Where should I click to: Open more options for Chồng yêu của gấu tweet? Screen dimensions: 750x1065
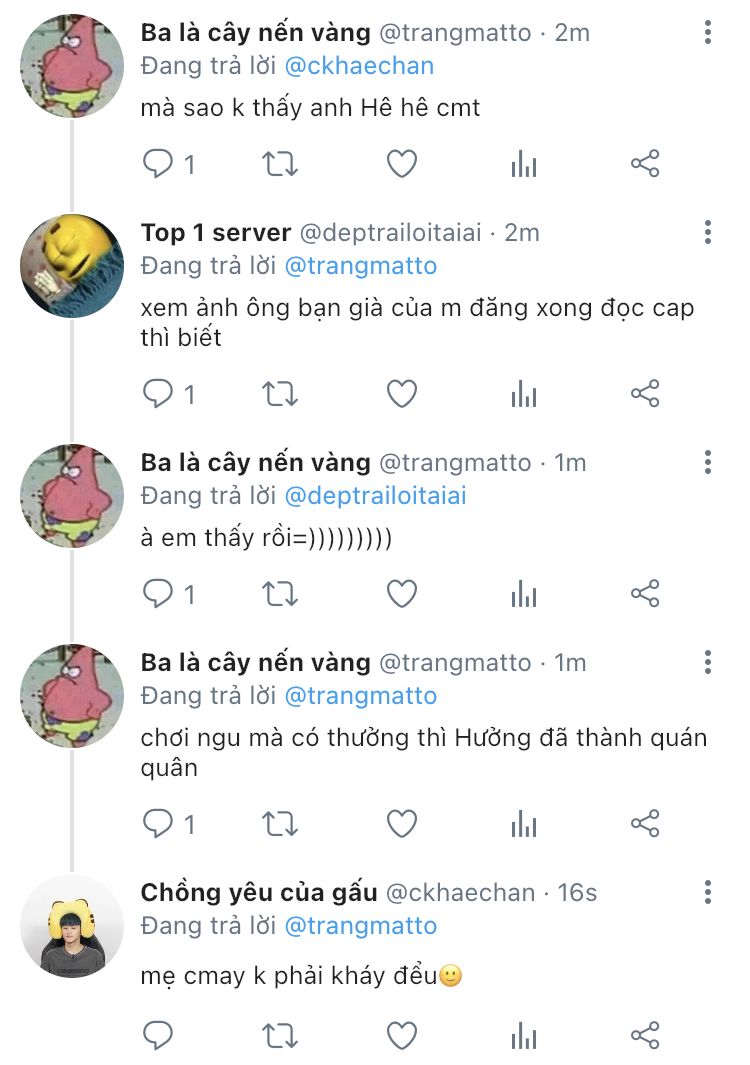click(708, 892)
